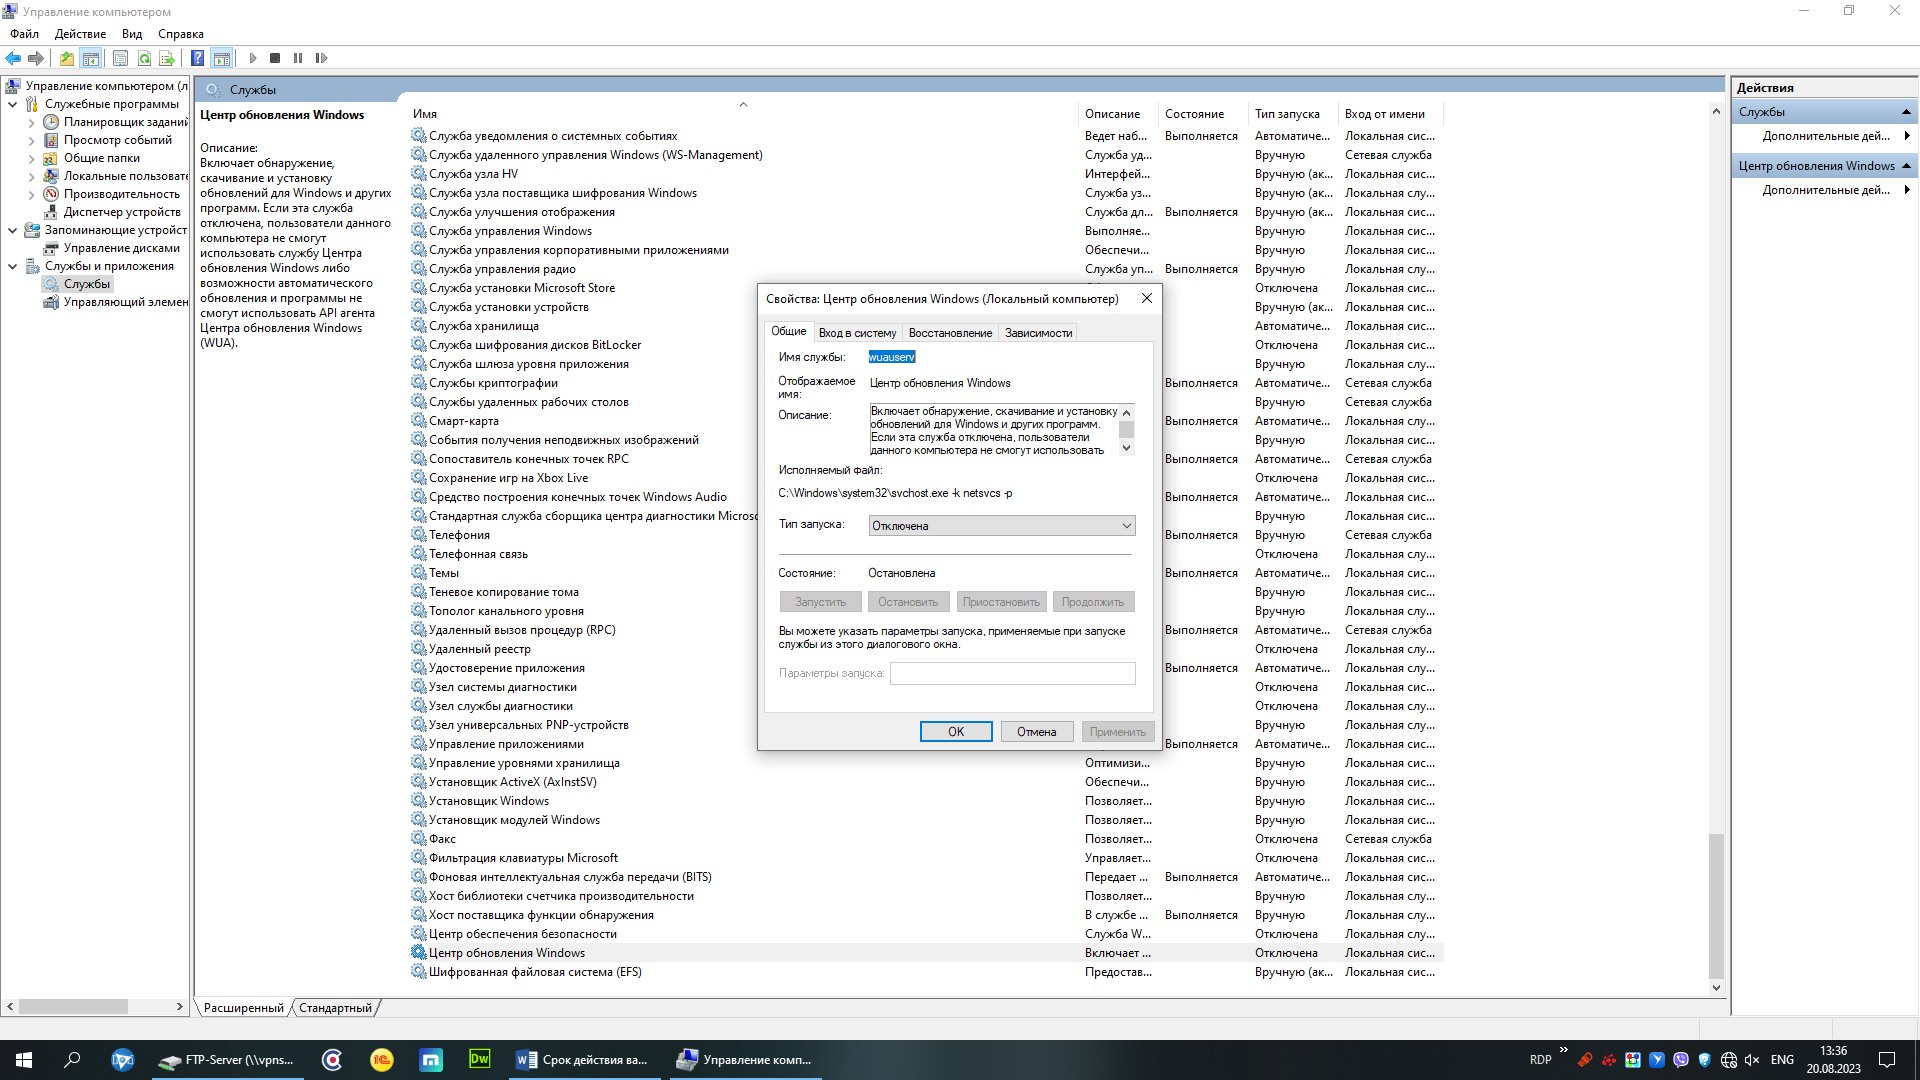Collapse the Службы actions section
Image resolution: width=1920 pixels, height=1080 pixels.
[x=1906, y=112]
